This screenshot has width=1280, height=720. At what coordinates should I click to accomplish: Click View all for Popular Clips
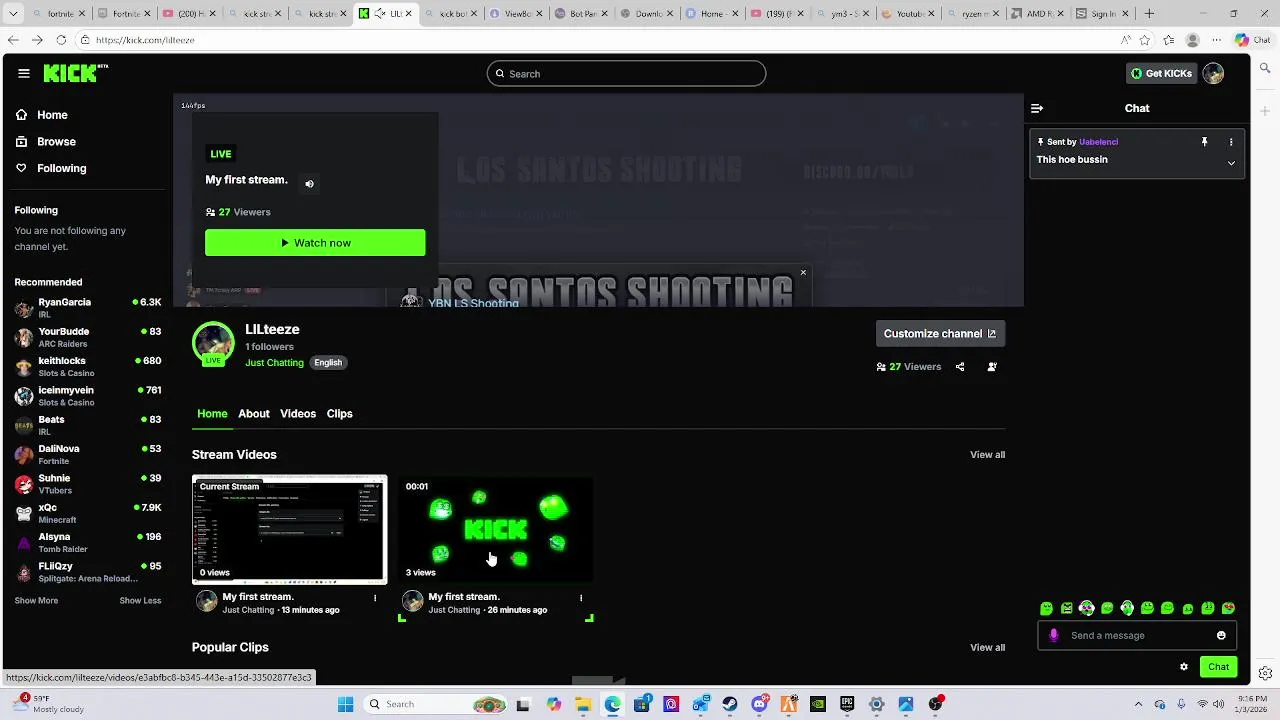(987, 648)
